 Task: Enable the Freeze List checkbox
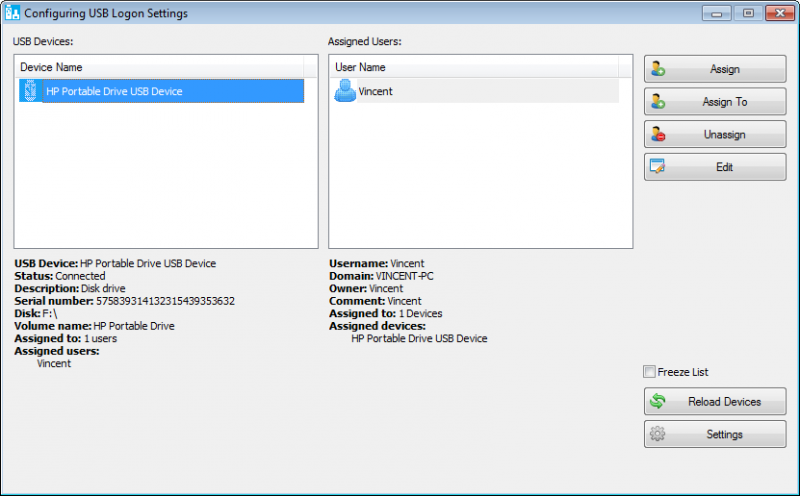click(649, 371)
